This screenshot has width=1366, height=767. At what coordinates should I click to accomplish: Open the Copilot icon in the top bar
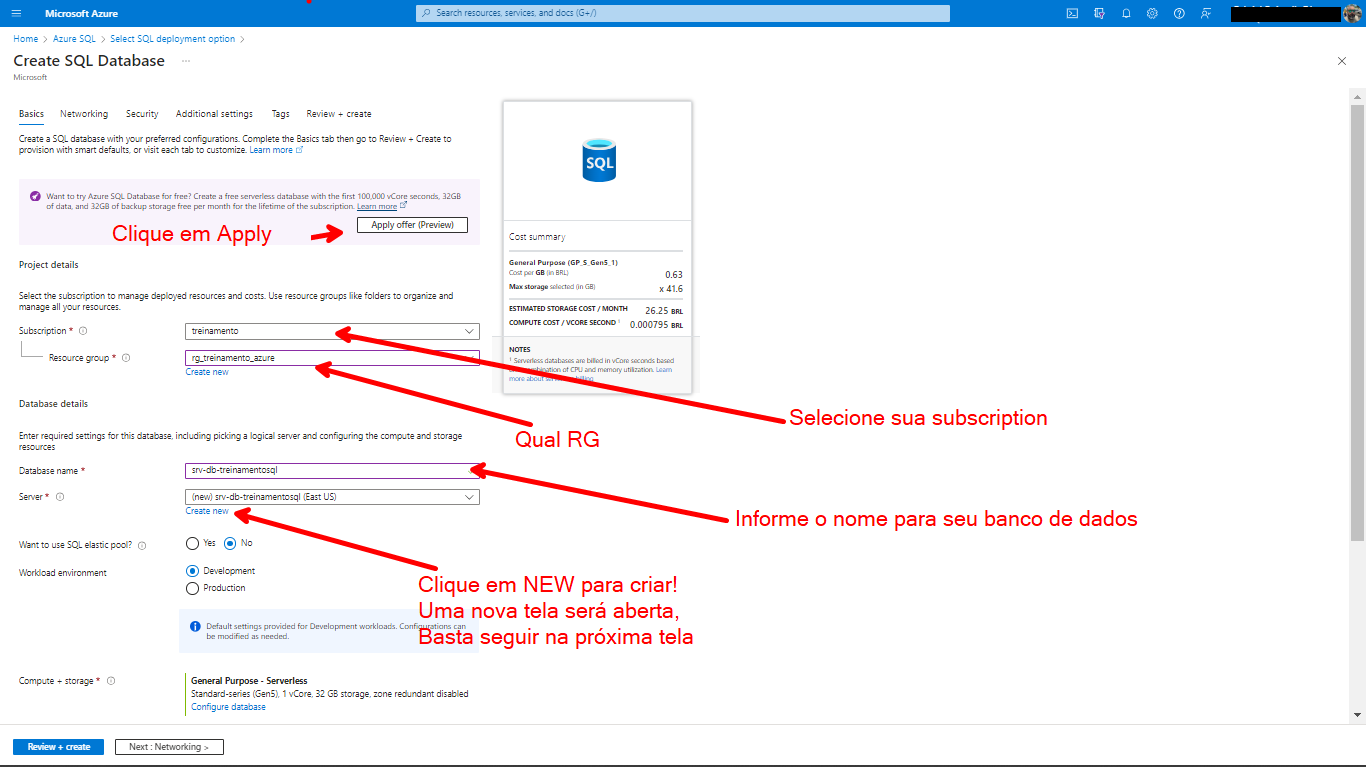tap(1098, 13)
